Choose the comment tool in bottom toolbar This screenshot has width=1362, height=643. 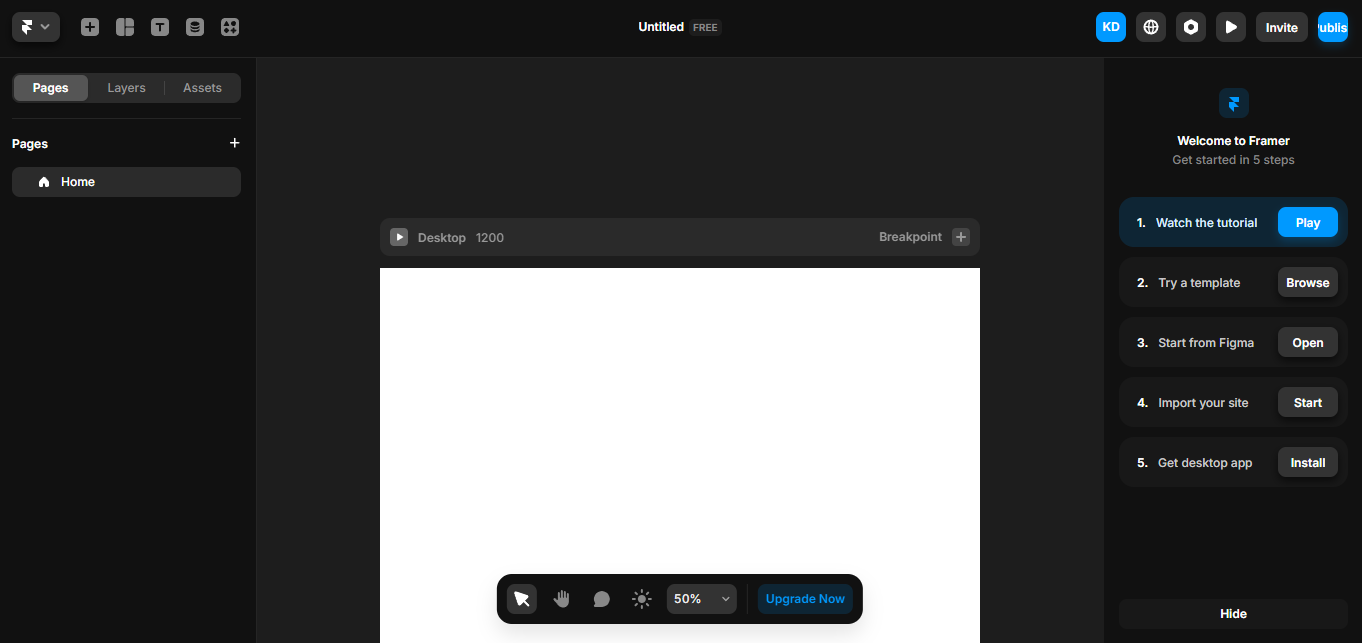602,599
